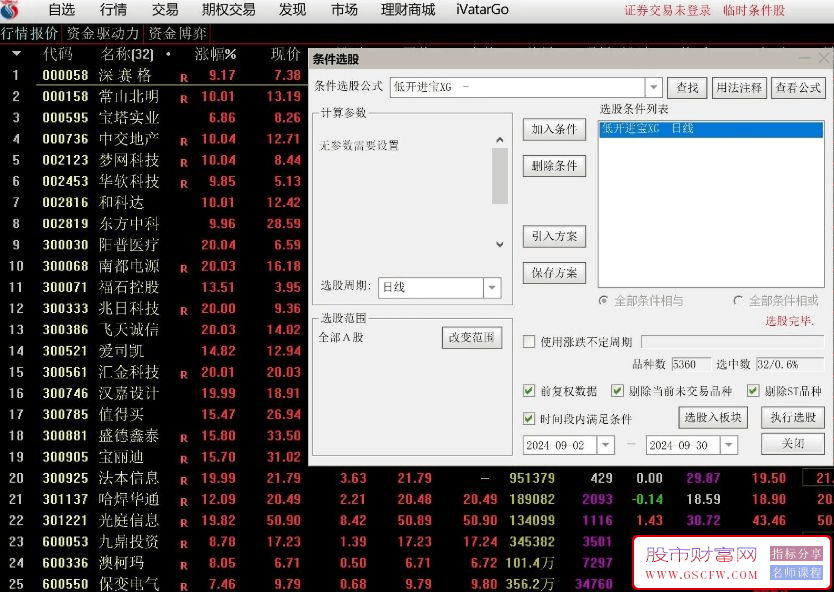This screenshot has height=592, width=834.
Task: Switch to the 资金博弈 tab
Action: pos(177,34)
